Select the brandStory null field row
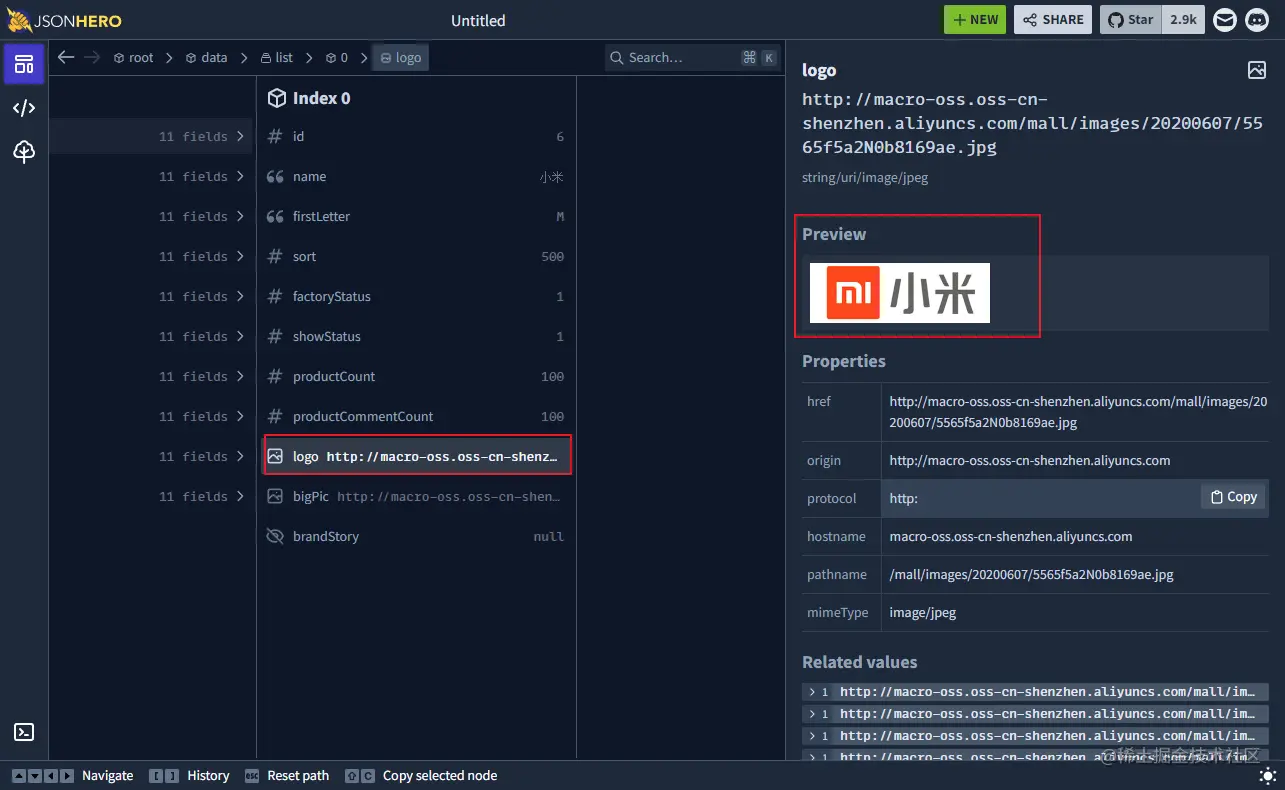The image size is (1285, 790). [416, 536]
